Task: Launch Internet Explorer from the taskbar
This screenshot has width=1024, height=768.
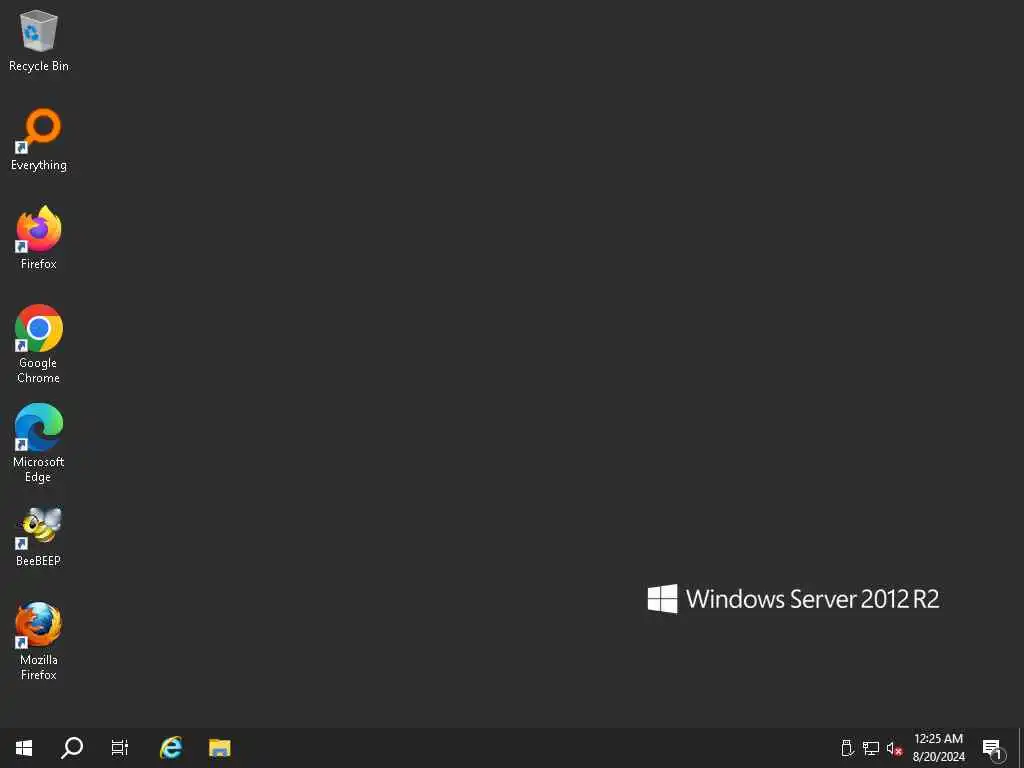Action: (x=171, y=748)
